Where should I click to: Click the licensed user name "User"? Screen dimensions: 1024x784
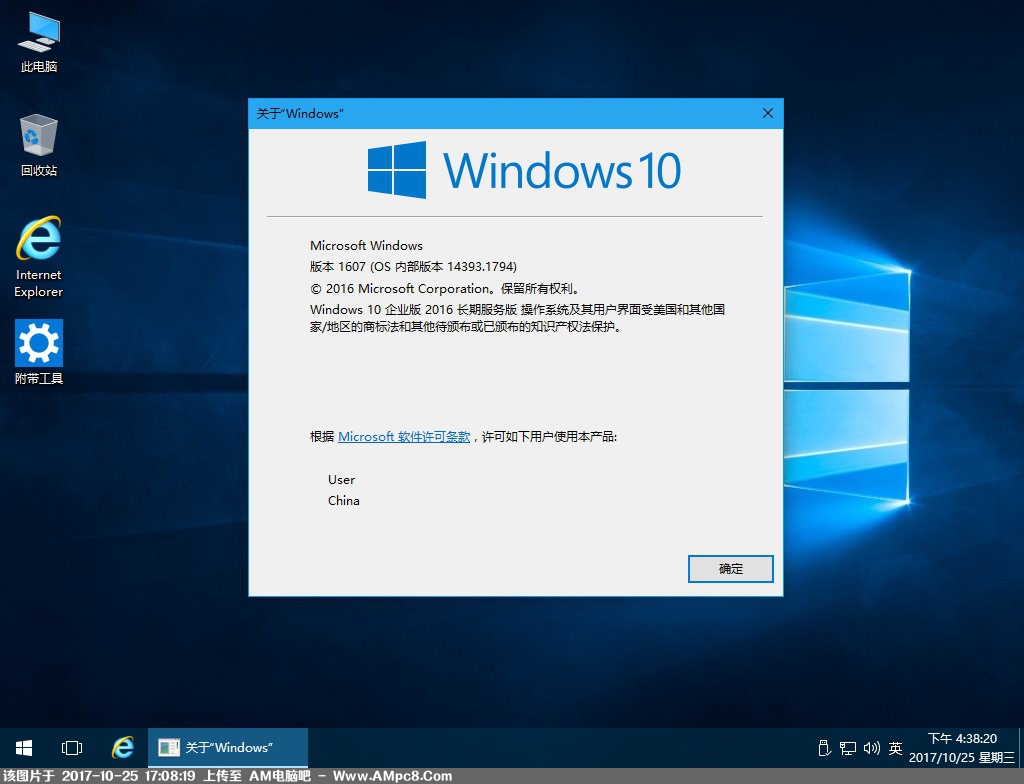click(342, 480)
